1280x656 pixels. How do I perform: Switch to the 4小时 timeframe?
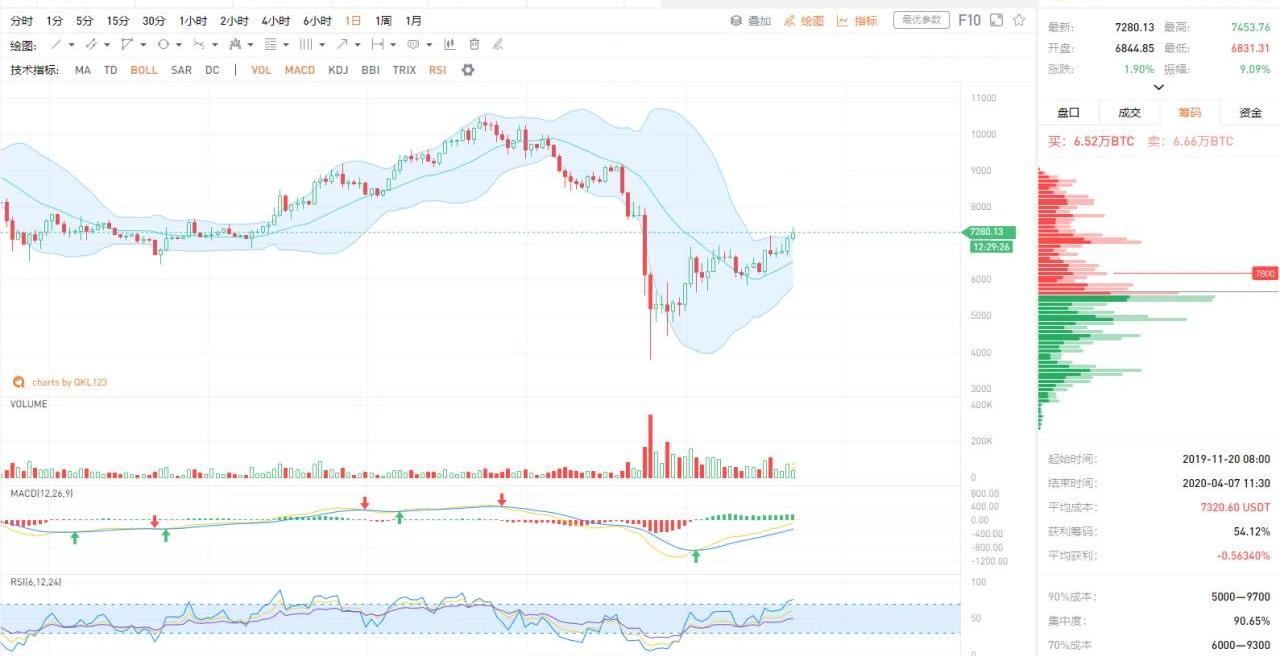coord(275,20)
